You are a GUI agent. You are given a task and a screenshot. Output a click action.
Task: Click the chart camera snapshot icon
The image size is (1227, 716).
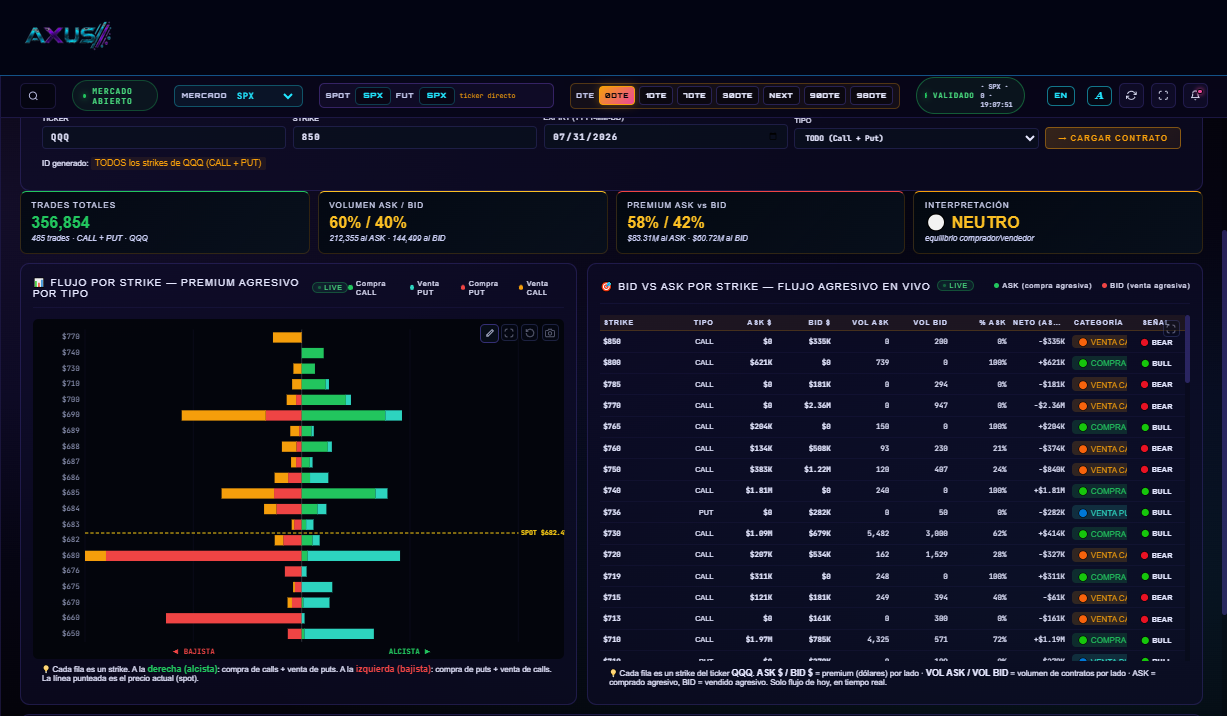pos(550,333)
